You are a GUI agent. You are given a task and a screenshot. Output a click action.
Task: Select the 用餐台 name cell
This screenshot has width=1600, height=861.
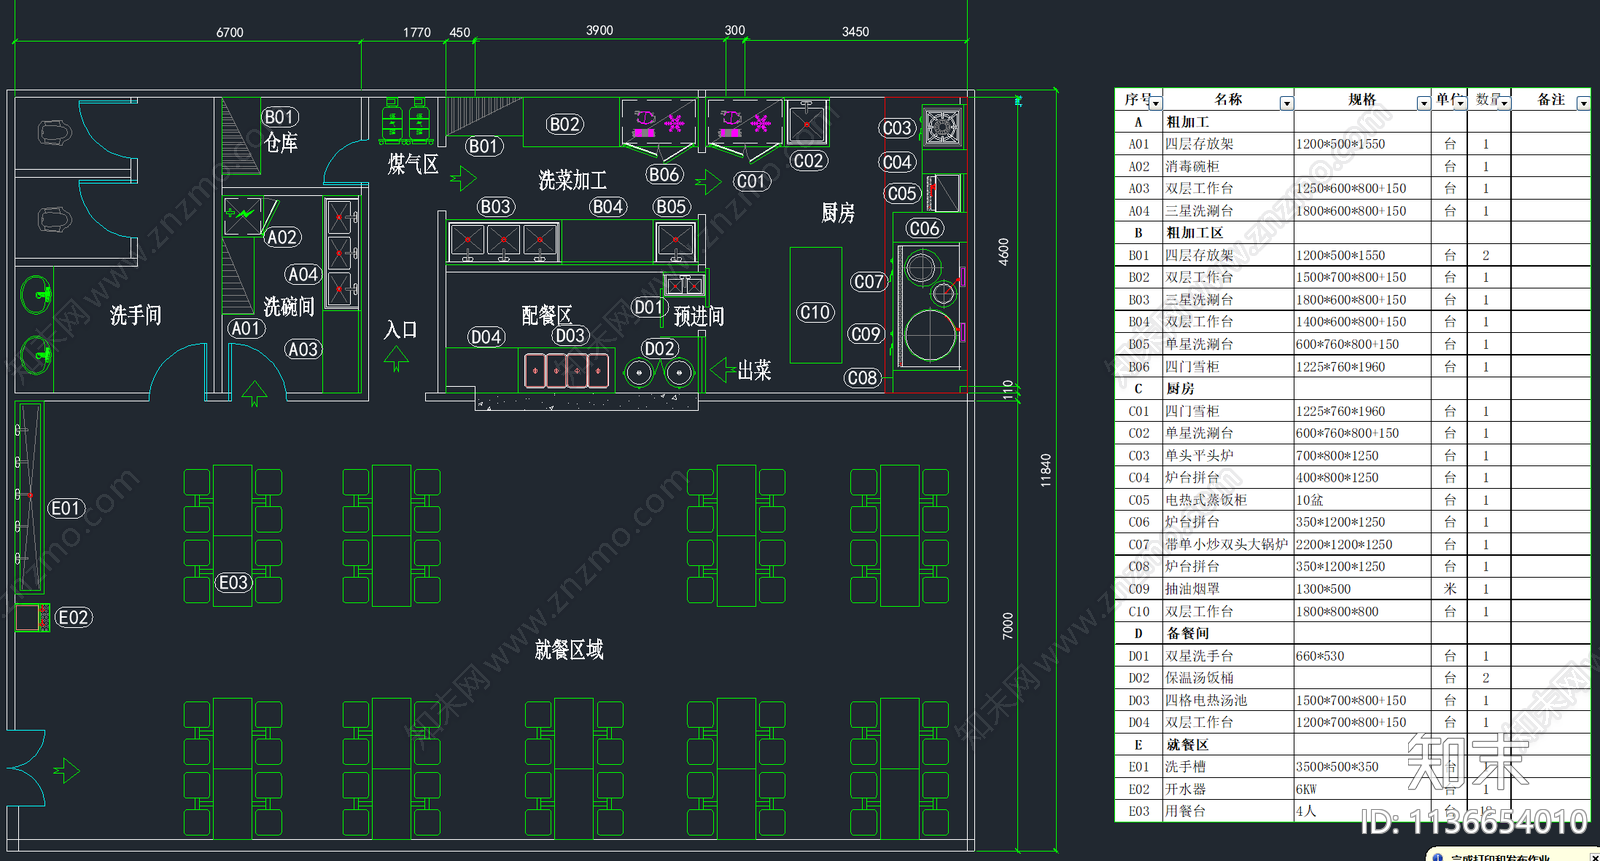click(x=1228, y=811)
